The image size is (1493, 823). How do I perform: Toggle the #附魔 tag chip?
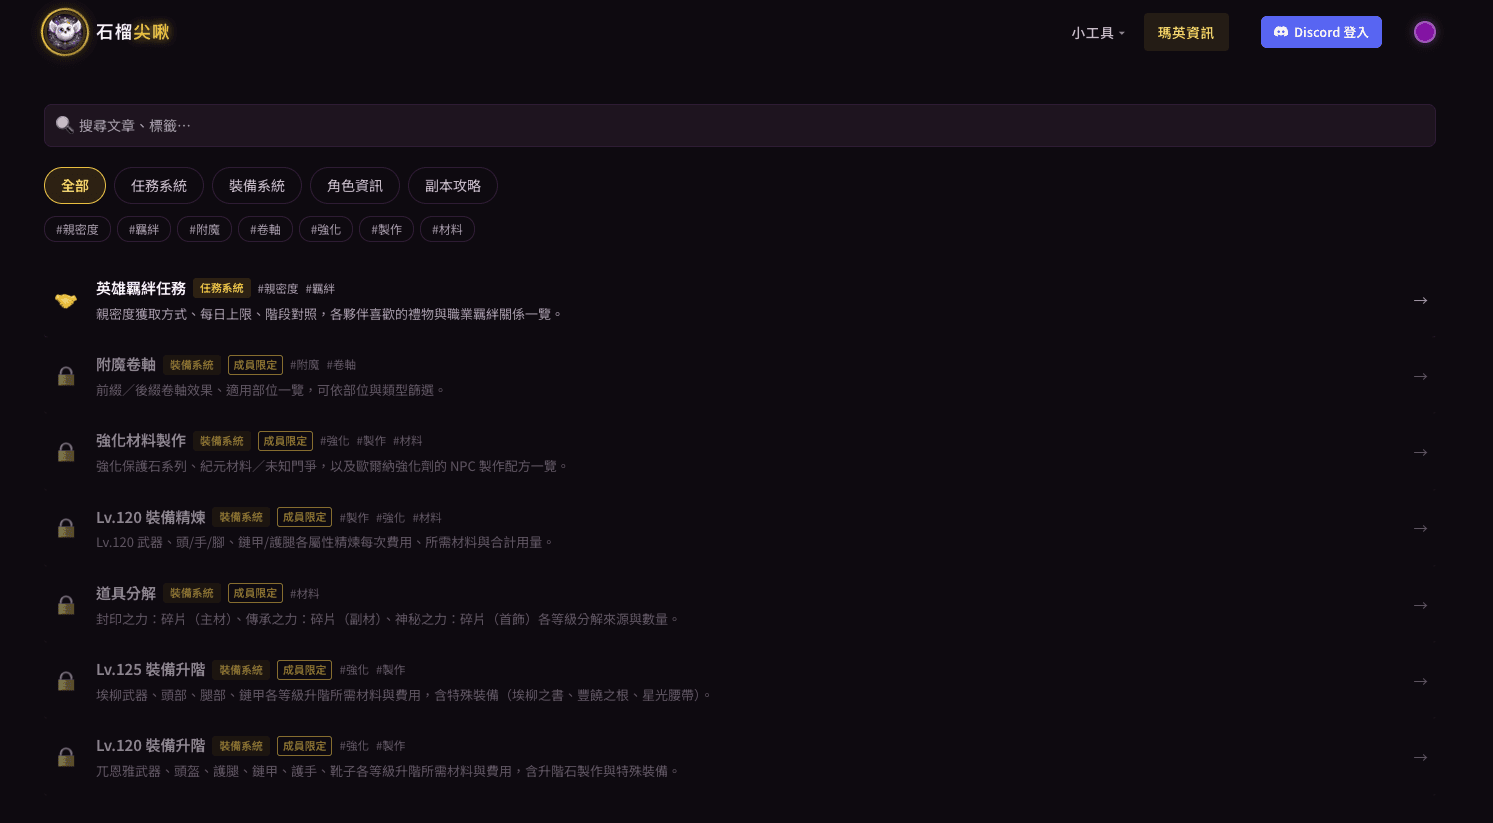coord(205,229)
